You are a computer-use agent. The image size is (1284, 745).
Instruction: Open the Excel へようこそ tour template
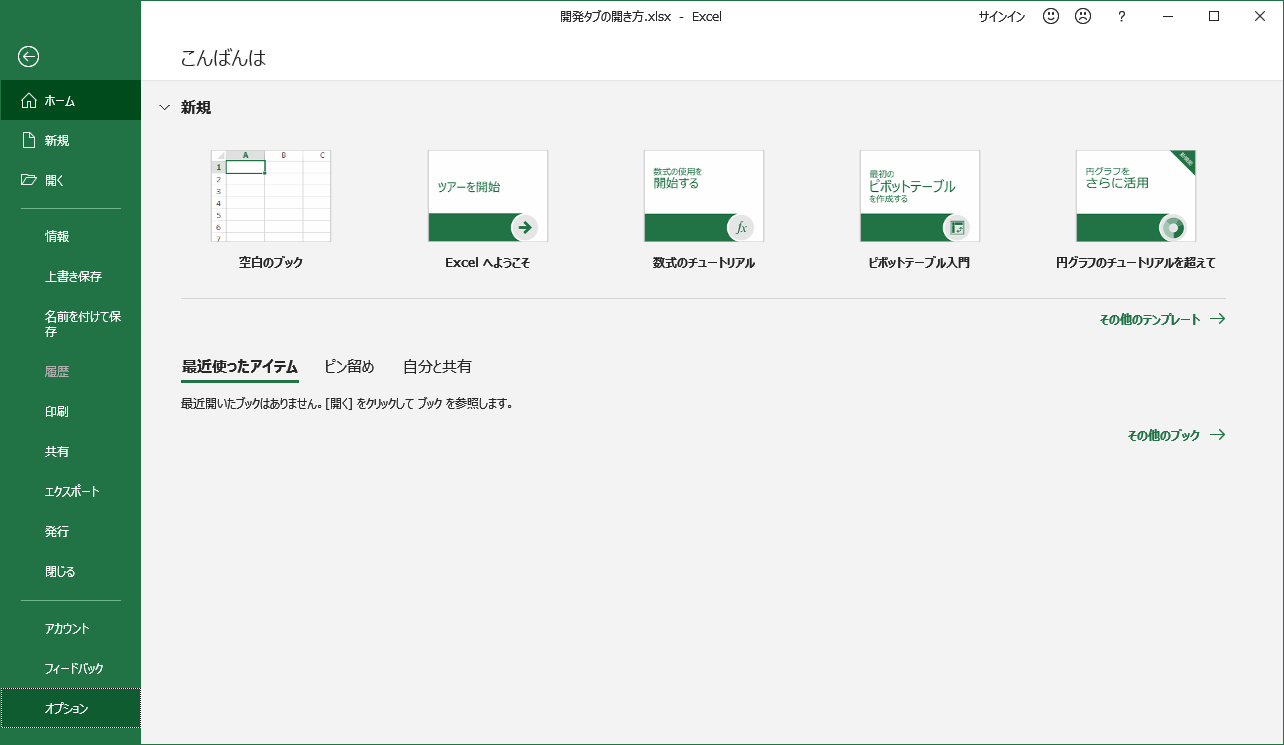tap(487, 196)
